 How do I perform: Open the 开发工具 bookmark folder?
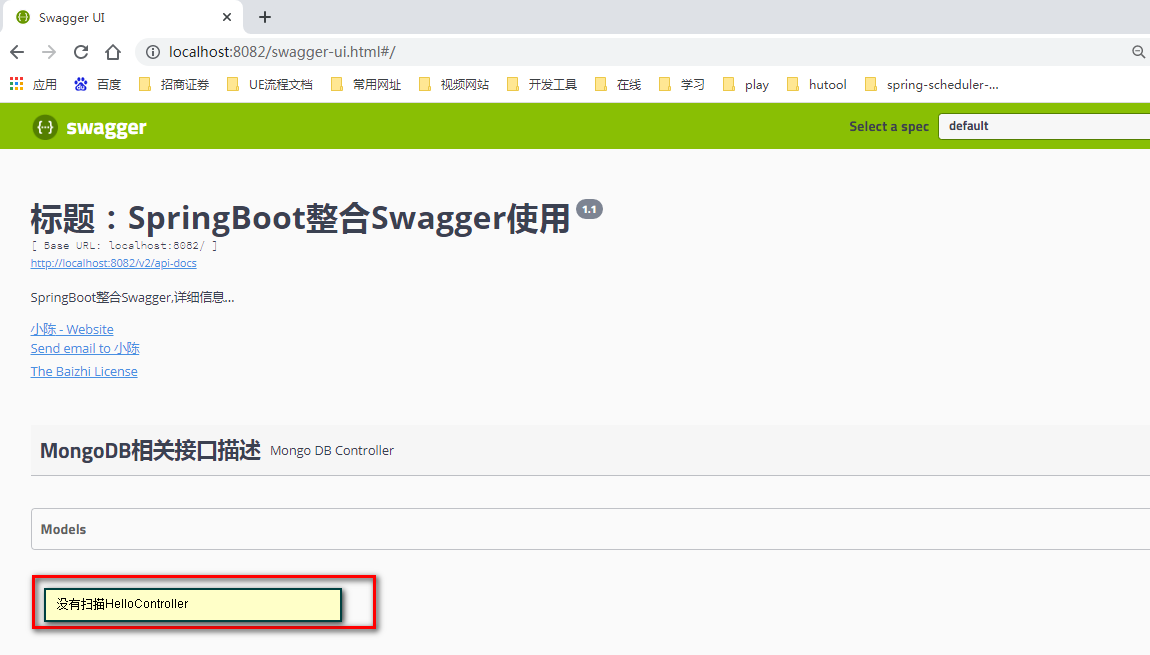pos(542,84)
